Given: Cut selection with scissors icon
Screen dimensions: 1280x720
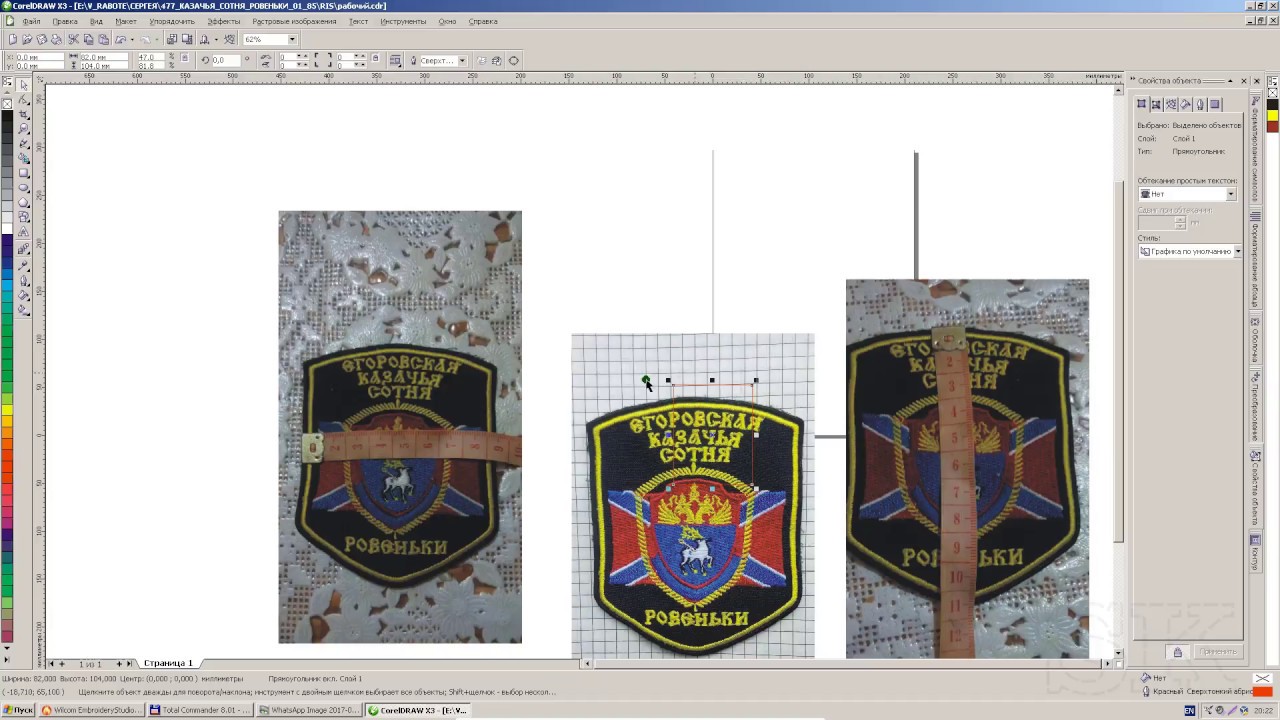Looking at the screenshot, I should (74, 39).
